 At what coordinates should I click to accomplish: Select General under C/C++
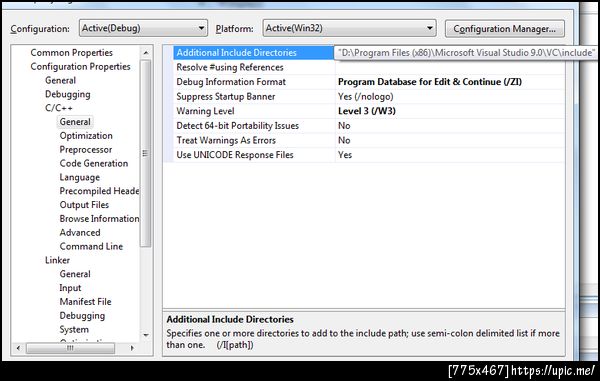75,122
